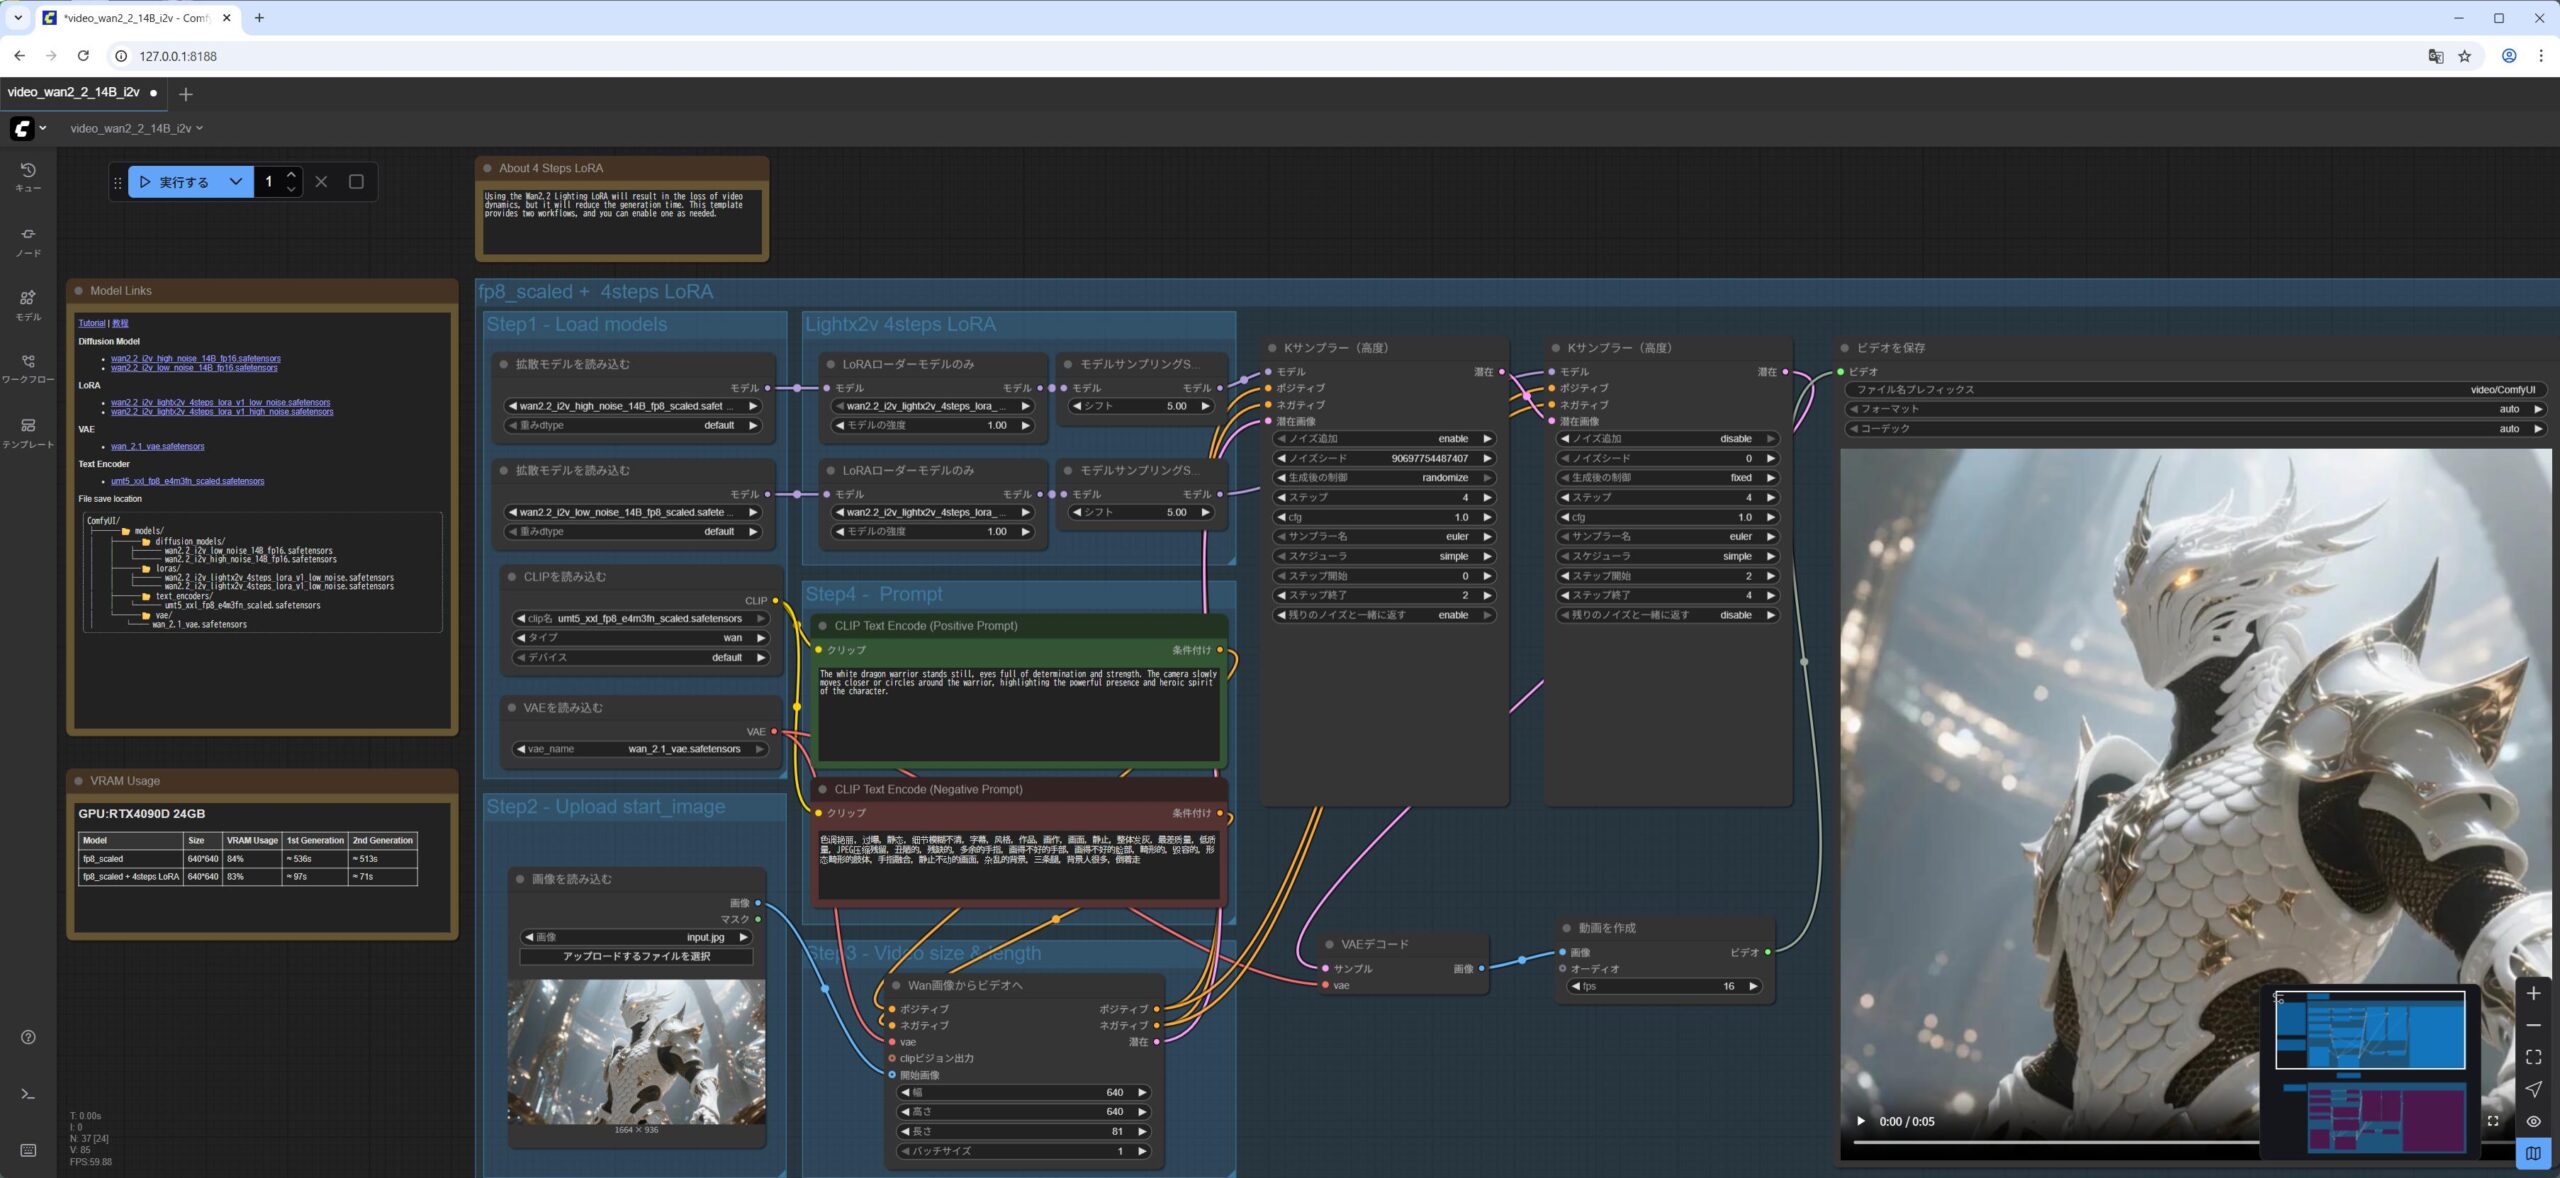Select the canvas navigation mode arrow icon

pos(2533,1089)
